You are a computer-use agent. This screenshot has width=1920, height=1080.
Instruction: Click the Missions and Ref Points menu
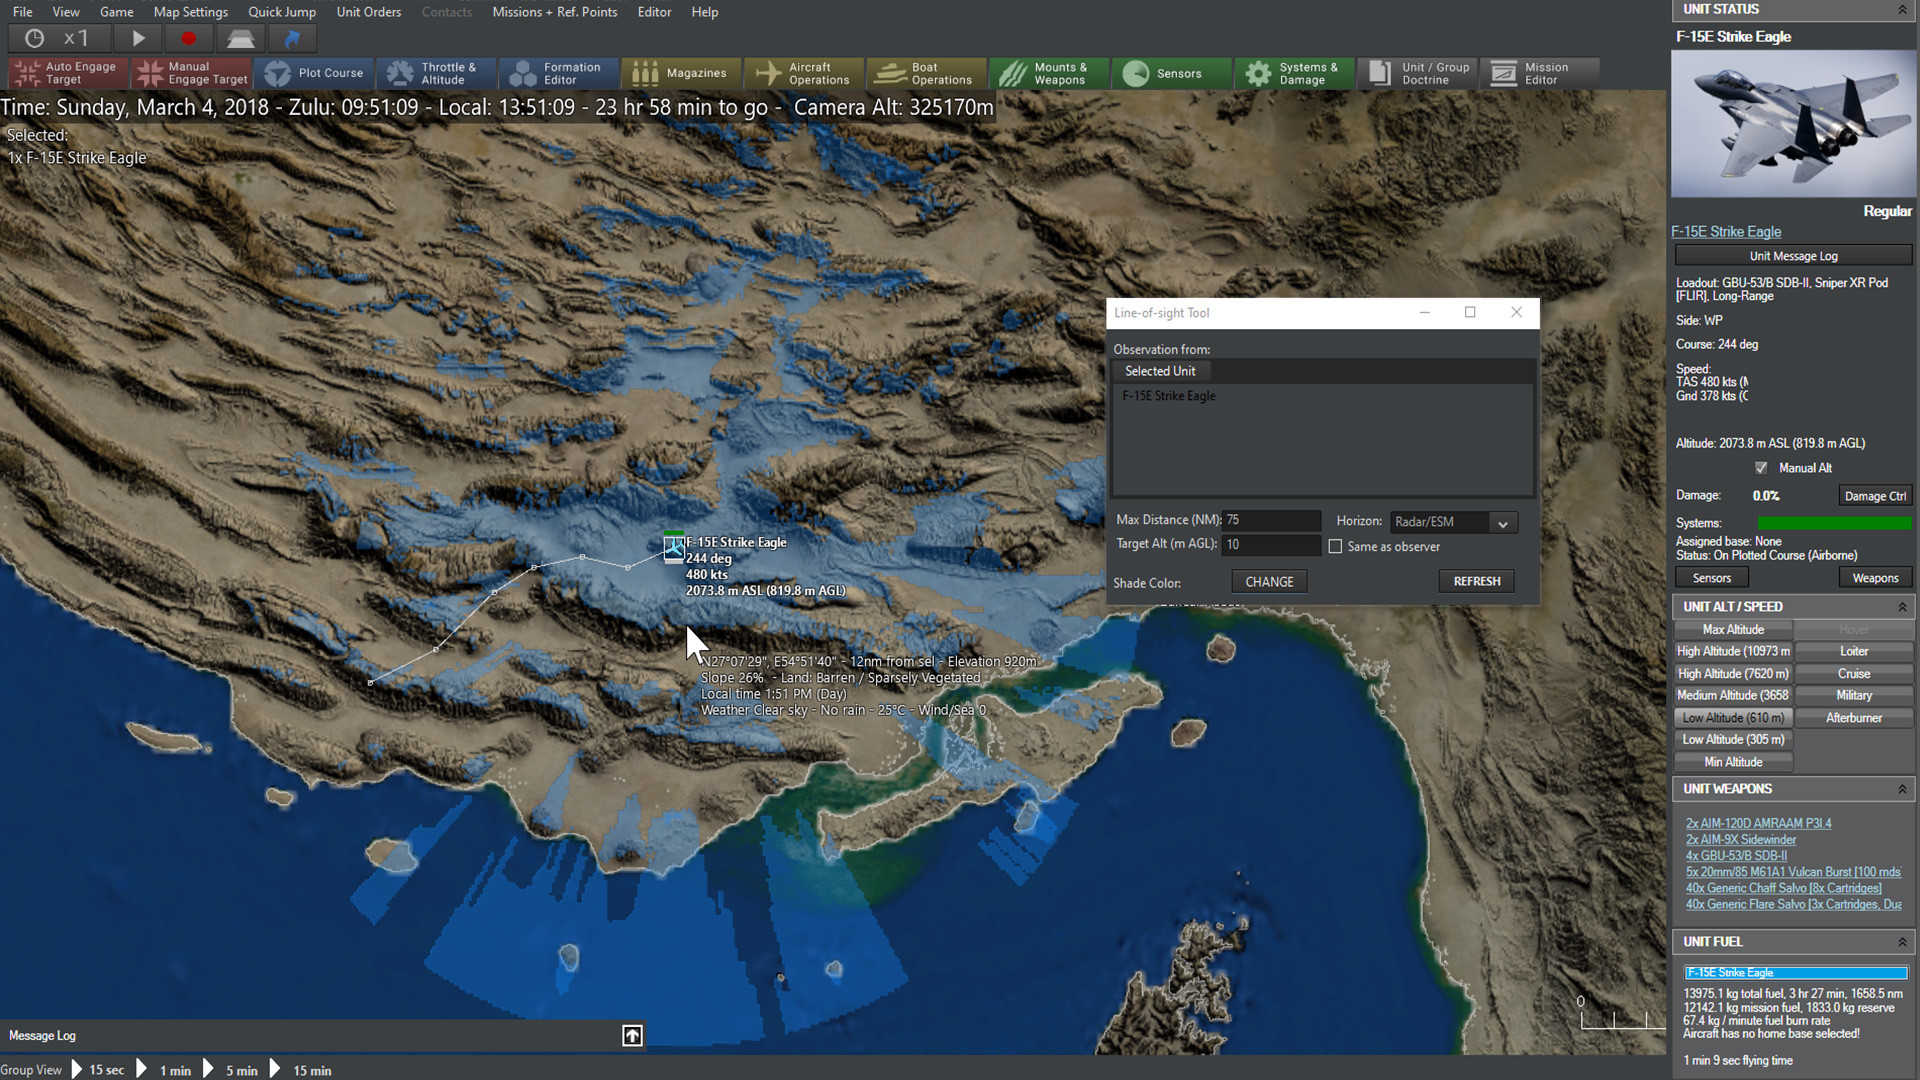pos(554,12)
